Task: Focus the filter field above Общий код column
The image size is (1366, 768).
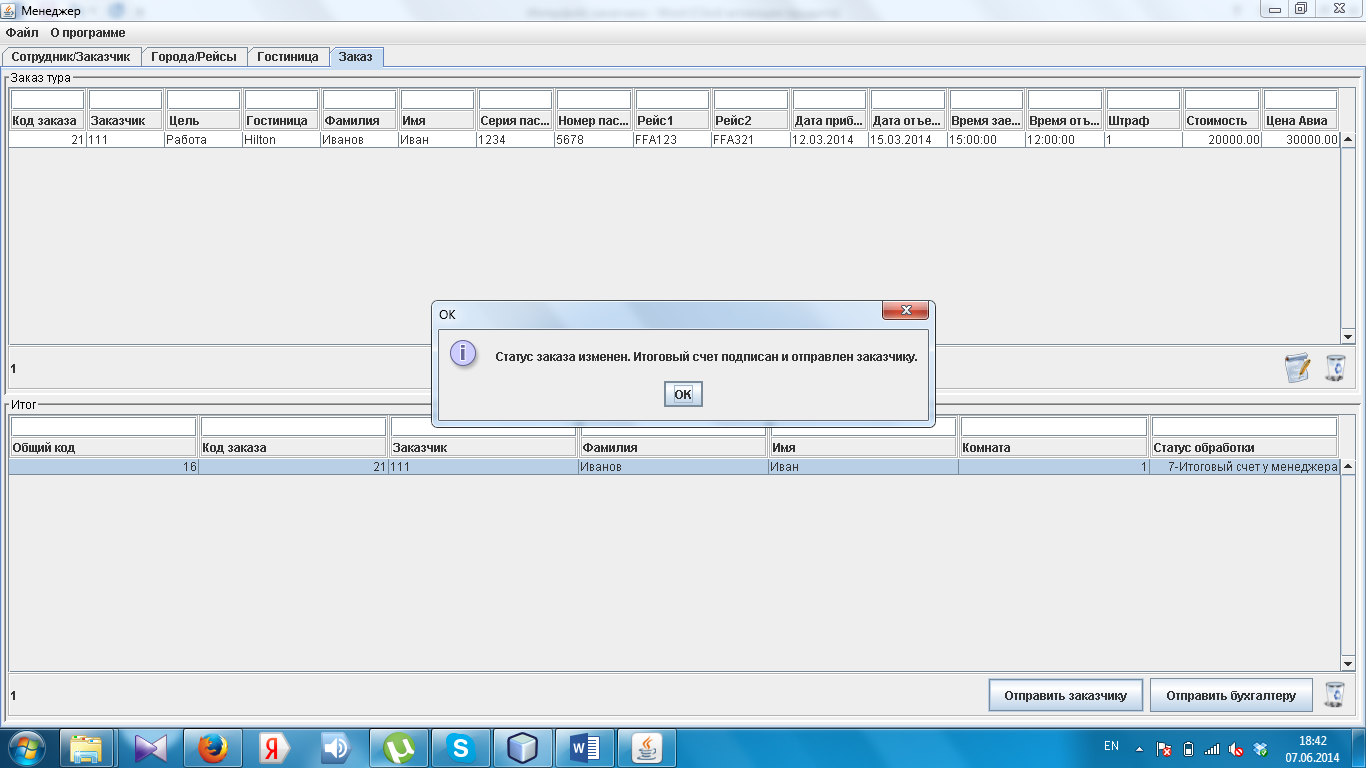Action: point(104,427)
